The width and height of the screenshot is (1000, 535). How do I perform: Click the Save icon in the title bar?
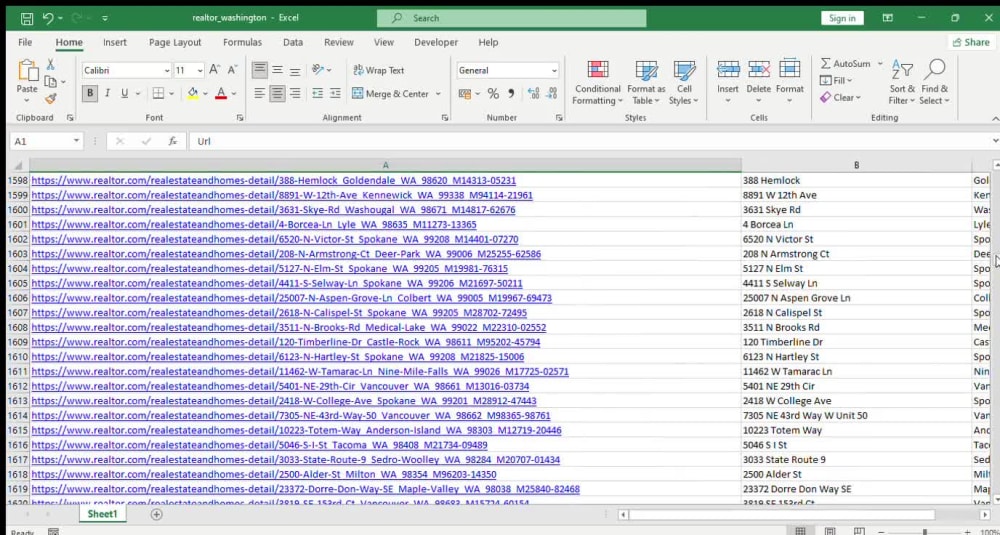27,18
